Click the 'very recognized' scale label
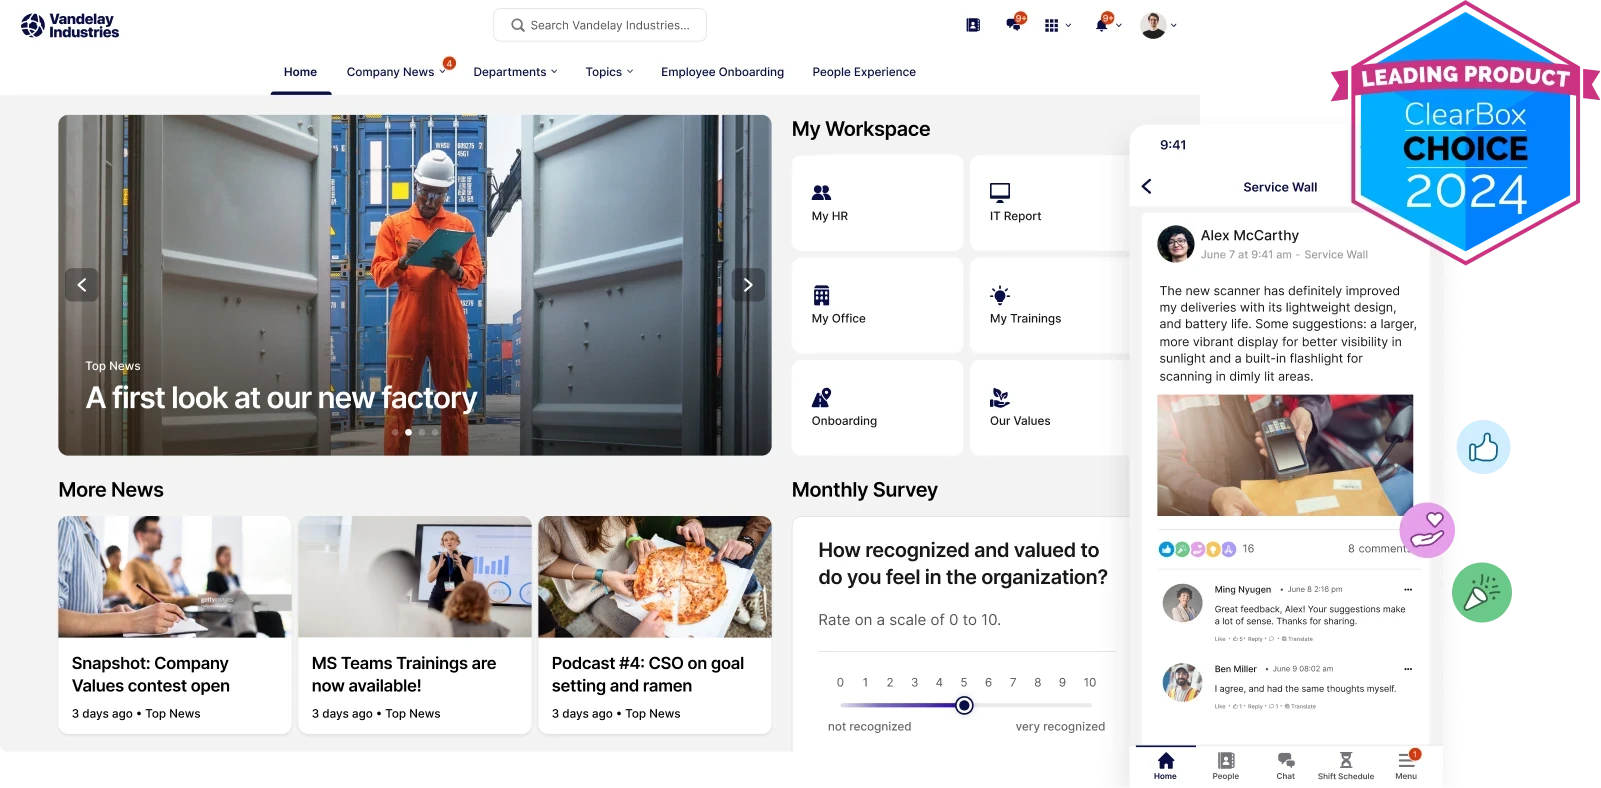 tap(1060, 727)
